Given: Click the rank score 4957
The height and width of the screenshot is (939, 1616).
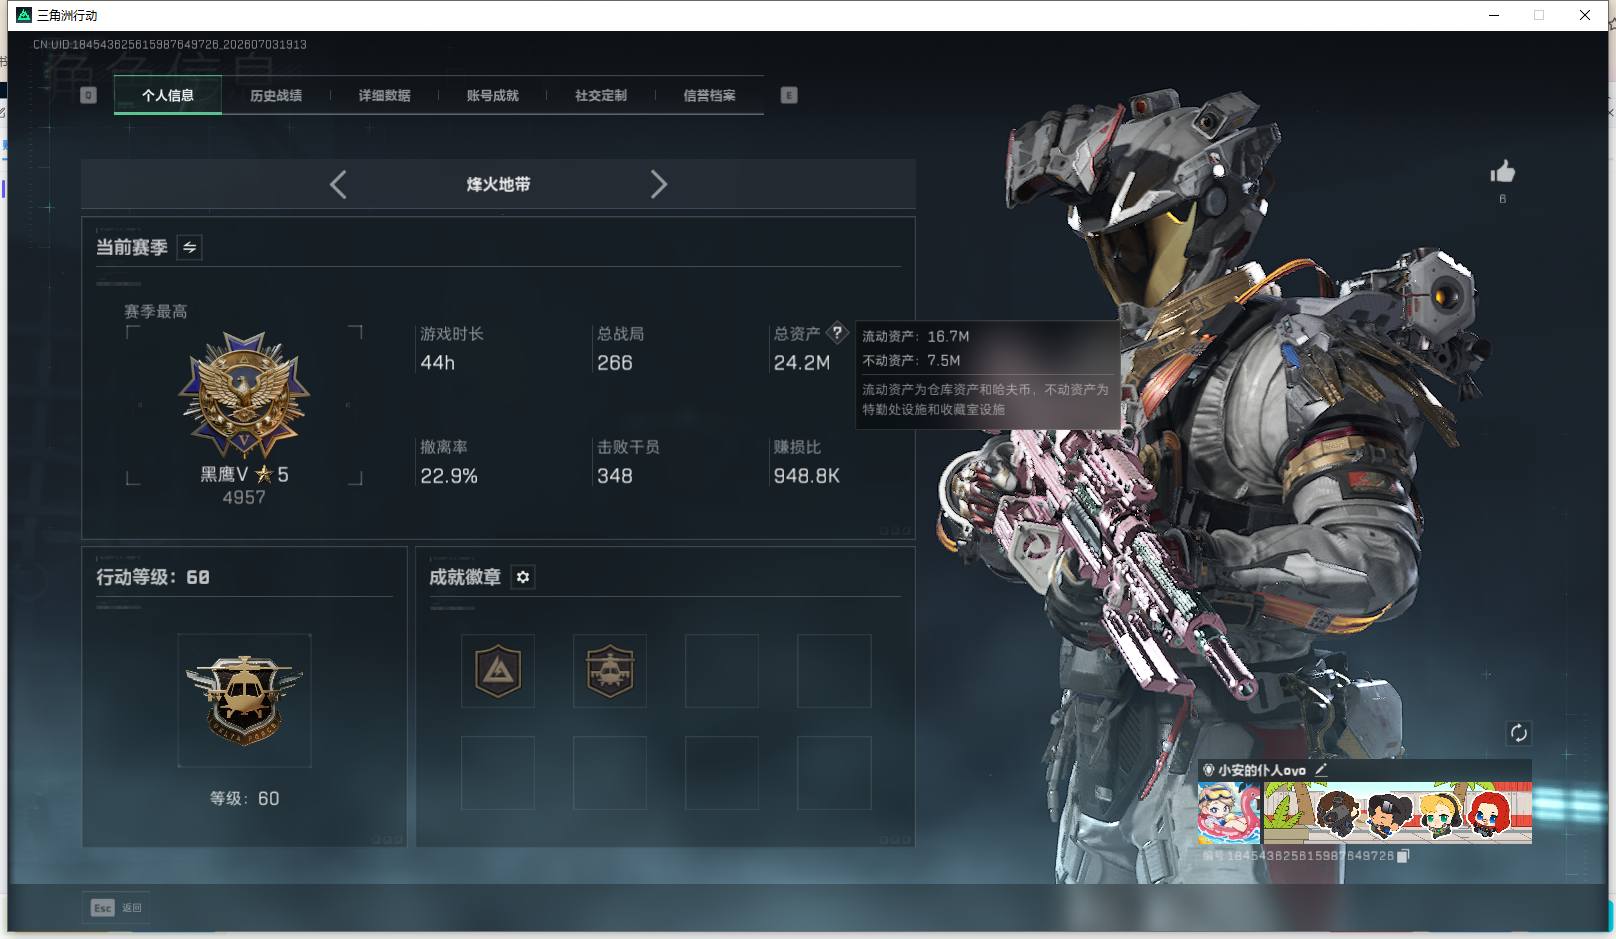Looking at the screenshot, I should [244, 498].
